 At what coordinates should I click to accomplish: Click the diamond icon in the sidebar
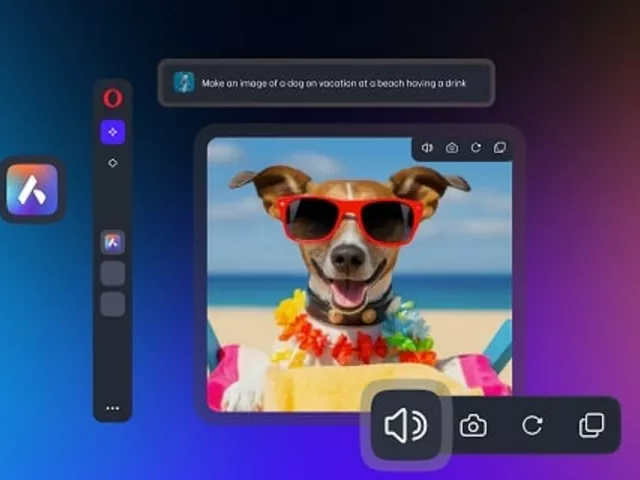(112, 162)
